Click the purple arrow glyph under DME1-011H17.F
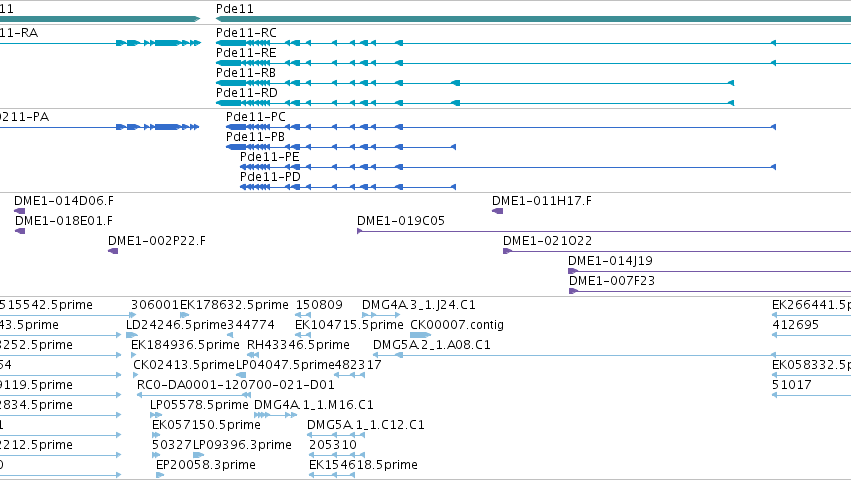 497,211
